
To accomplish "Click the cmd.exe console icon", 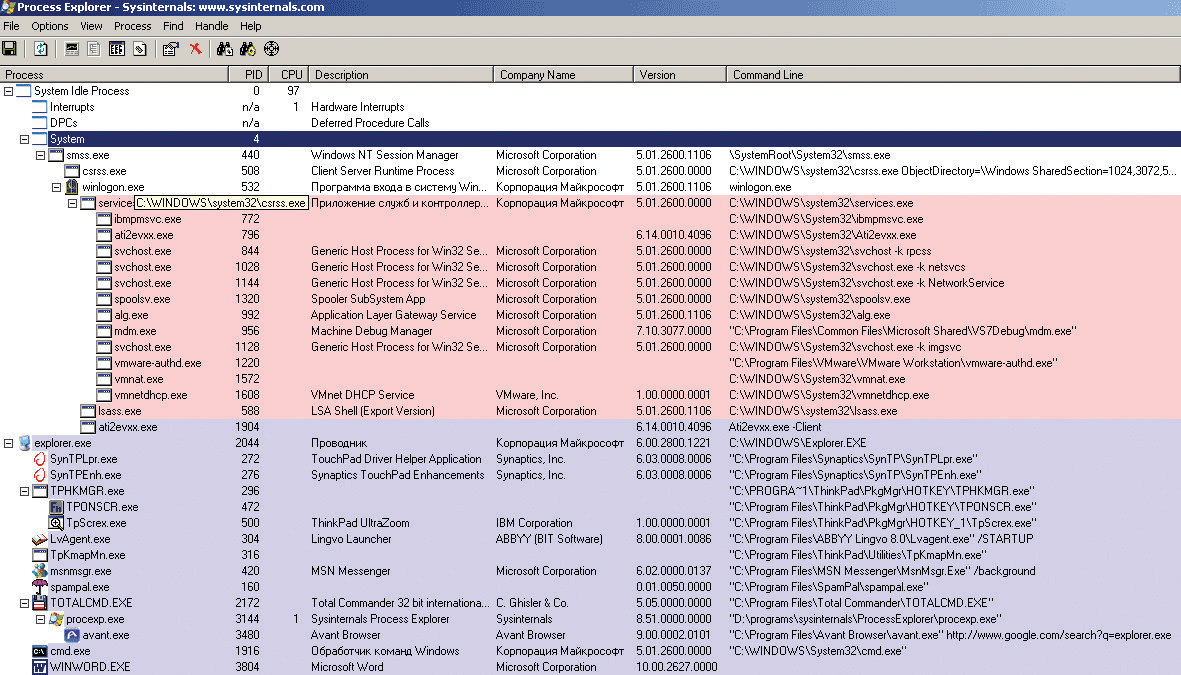I will pyautogui.click(x=40, y=651).
